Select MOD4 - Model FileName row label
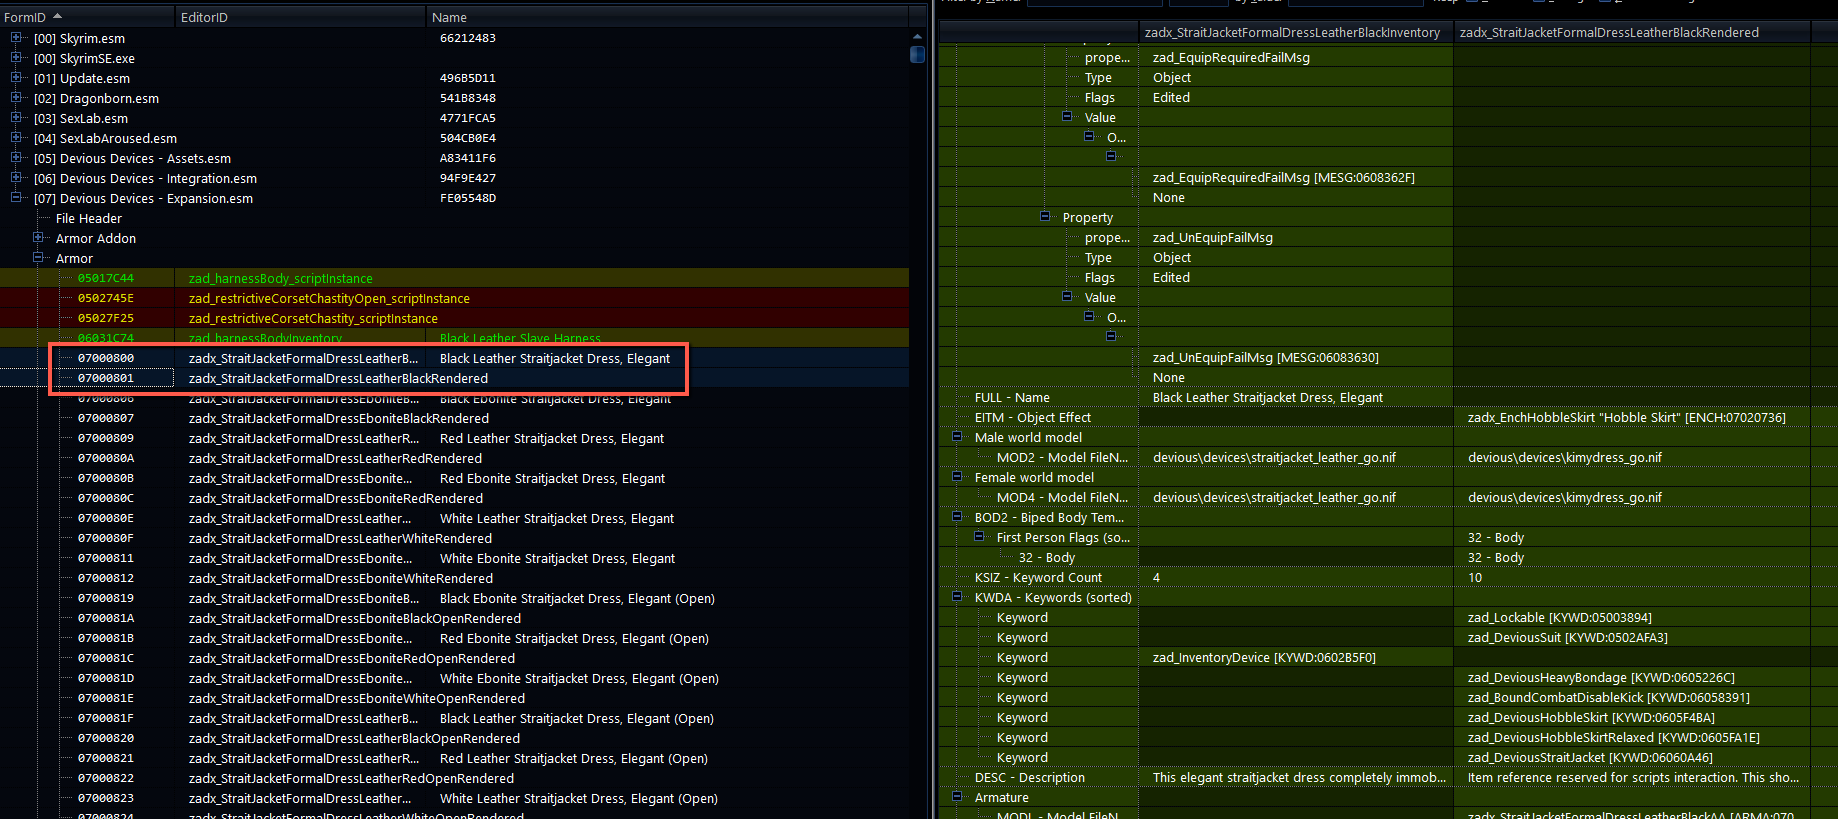Viewport: 1838px width, 819px height. 1062,497
